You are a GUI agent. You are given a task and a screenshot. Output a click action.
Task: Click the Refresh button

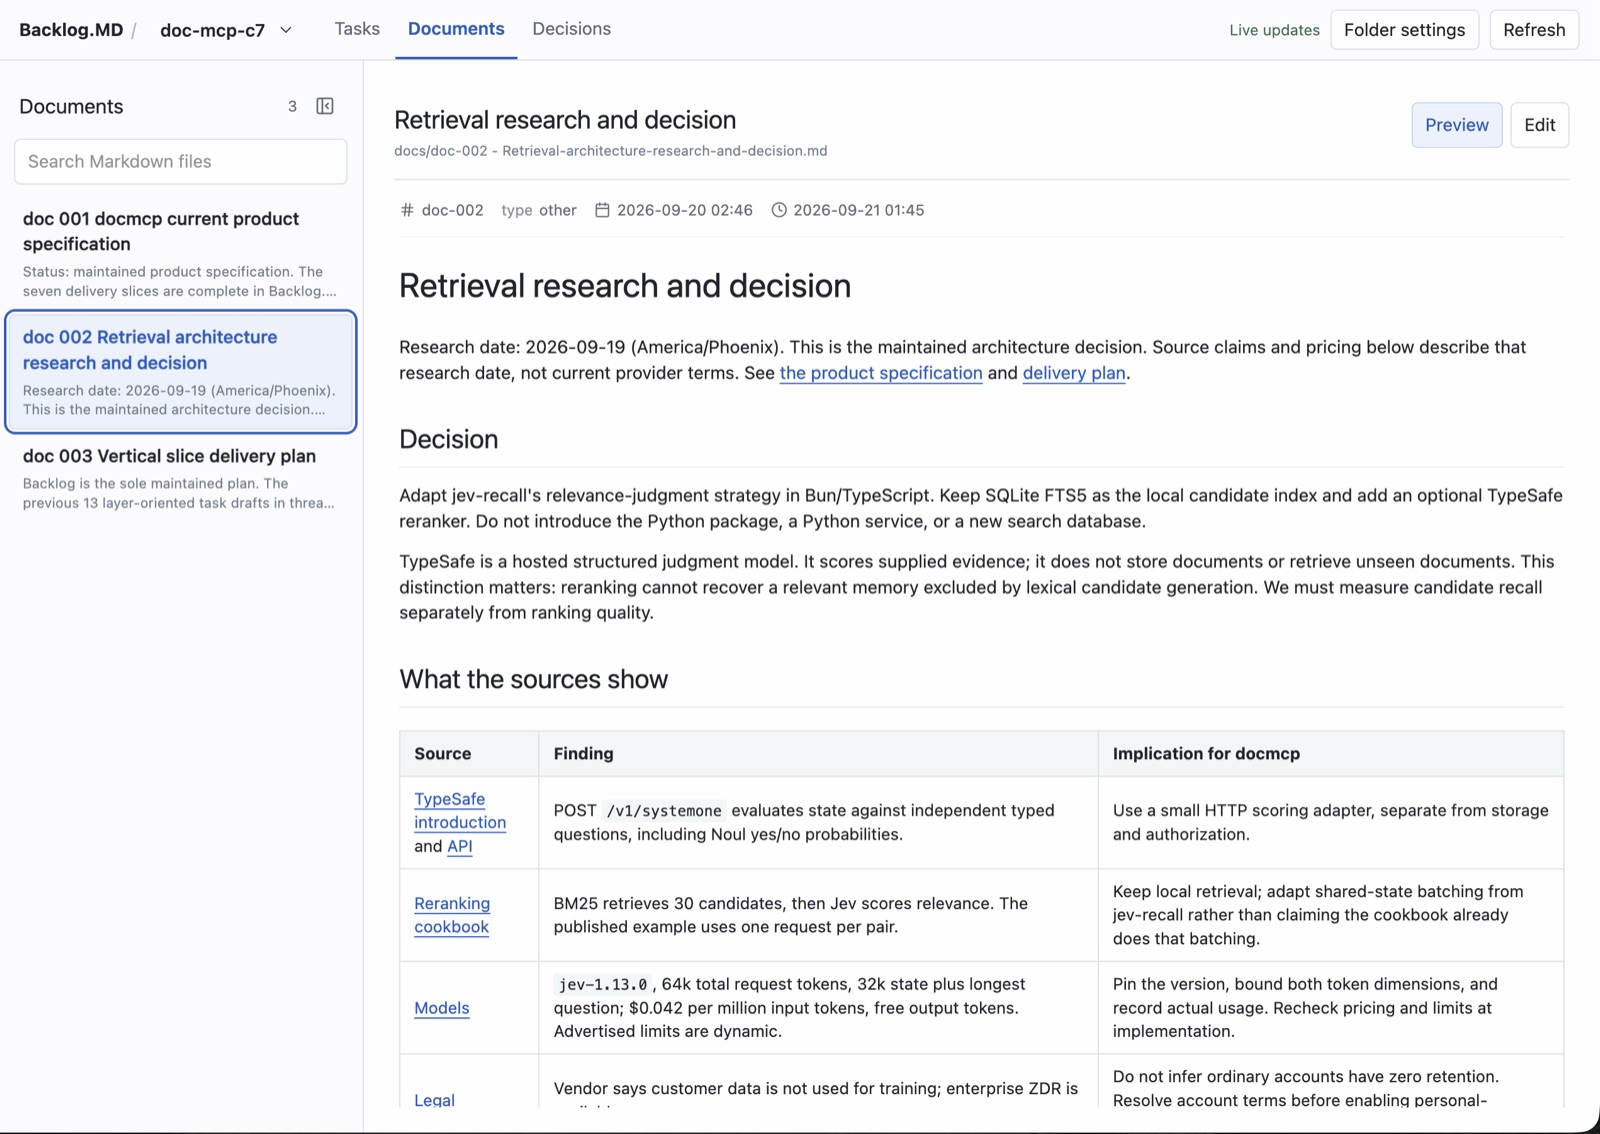1534,30
